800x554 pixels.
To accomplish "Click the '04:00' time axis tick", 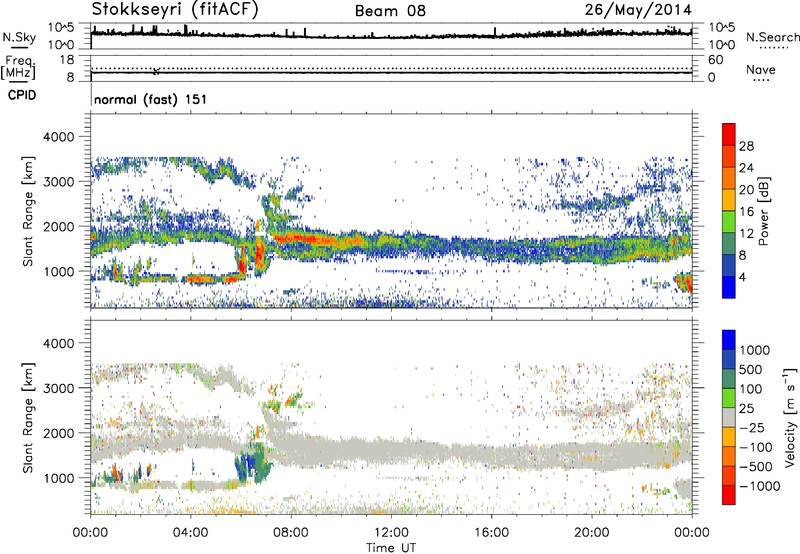I will tap(190, 533).
